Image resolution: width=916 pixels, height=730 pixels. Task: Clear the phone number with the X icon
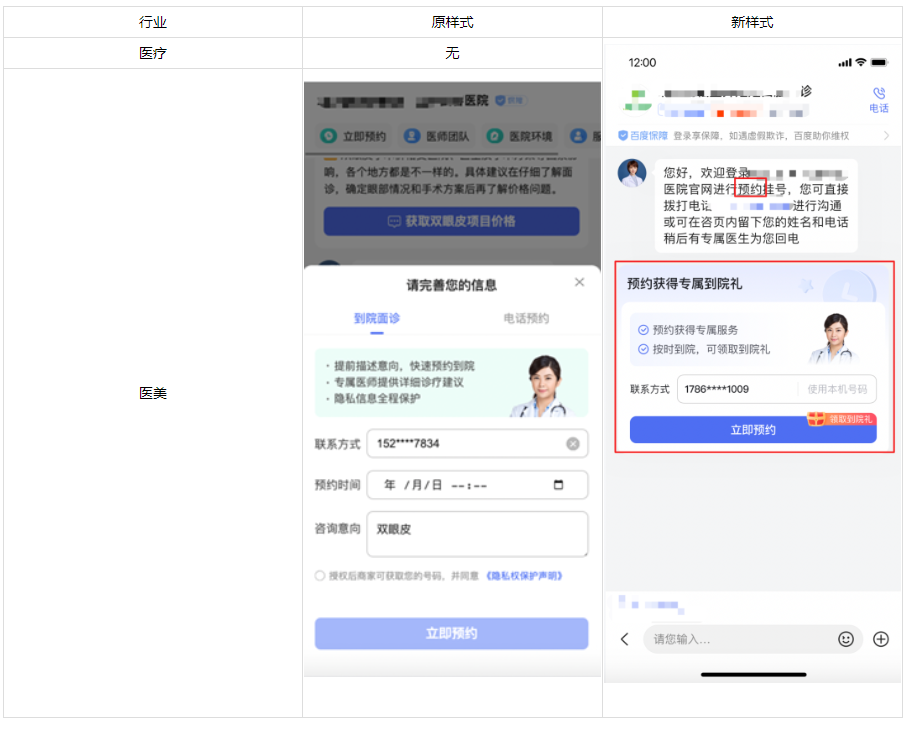pyautogui.click(x=573, y=444)
